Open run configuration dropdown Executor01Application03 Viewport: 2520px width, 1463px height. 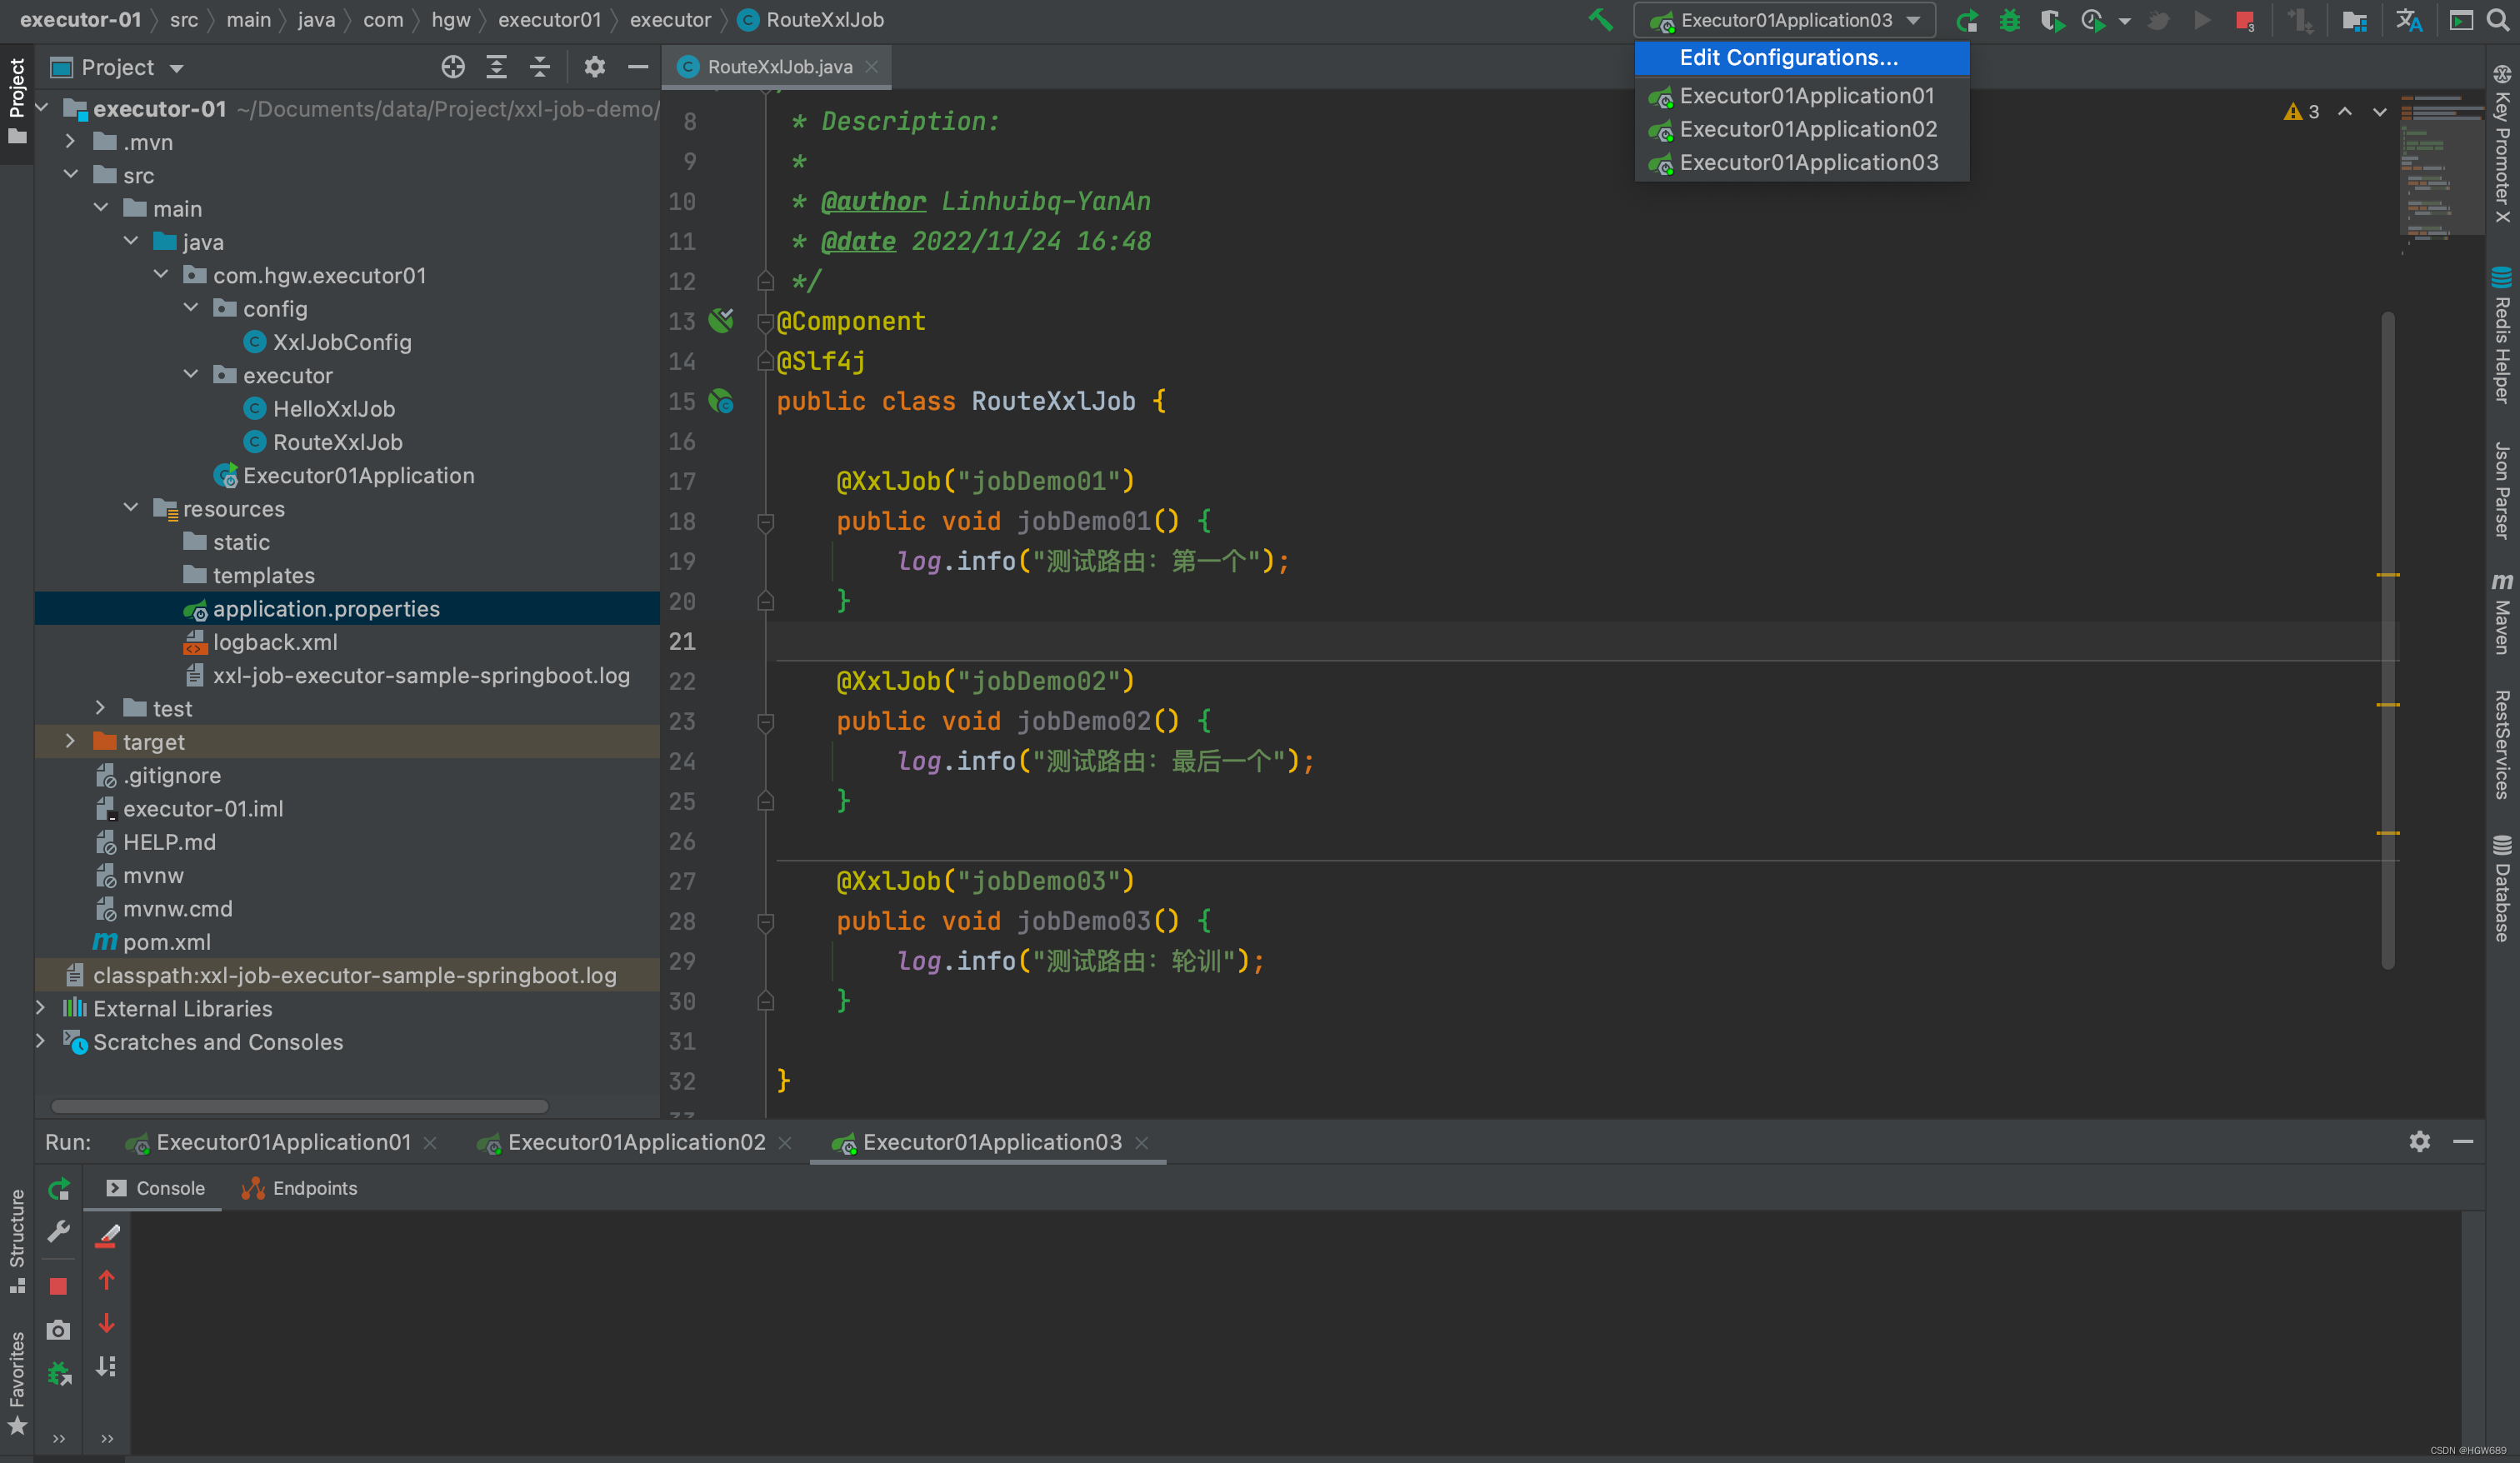1785,20
